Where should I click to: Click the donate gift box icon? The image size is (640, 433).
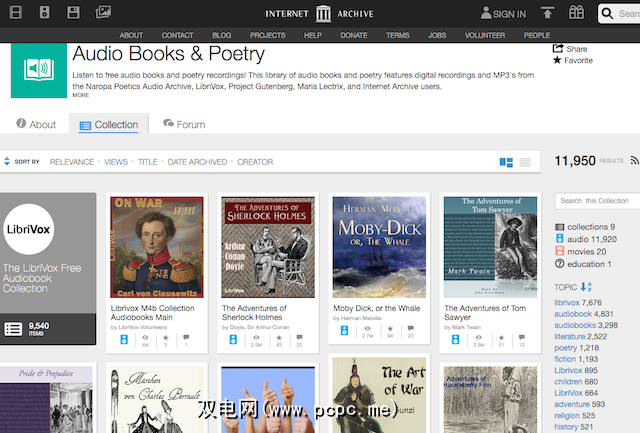576,13
